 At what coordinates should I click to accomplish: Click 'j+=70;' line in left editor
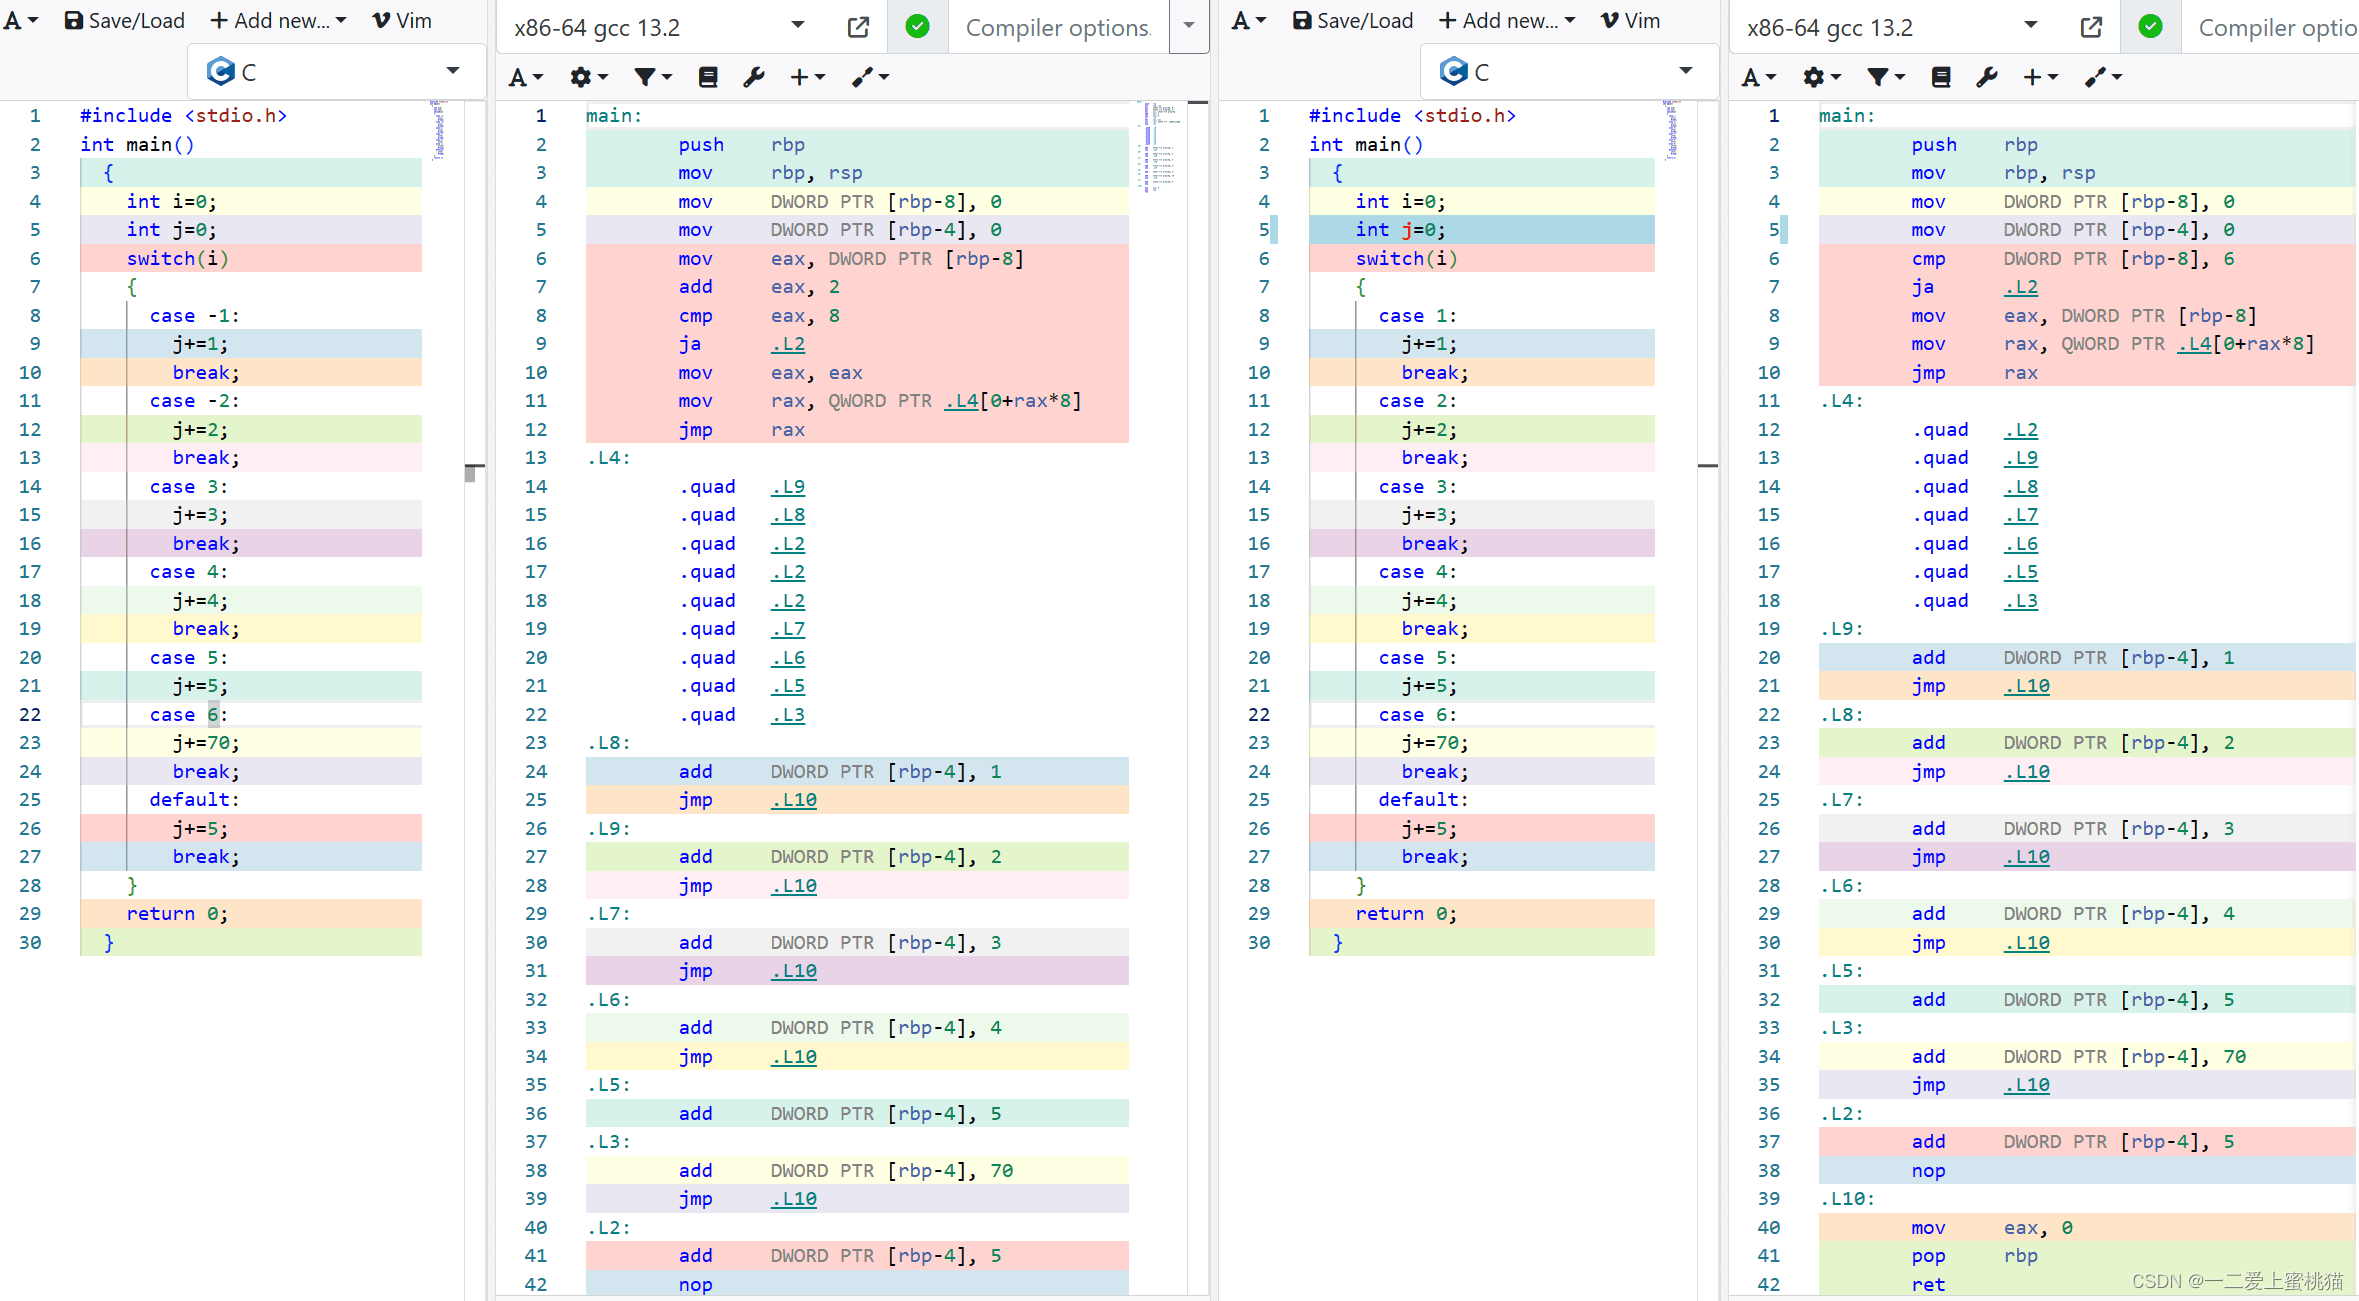(x=206, y=743)
